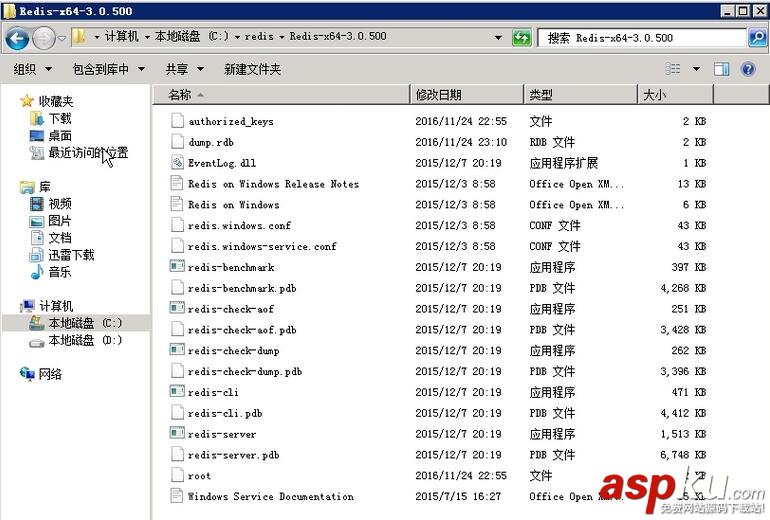Open the recent locations dropdown arrow

pos(62,38)
